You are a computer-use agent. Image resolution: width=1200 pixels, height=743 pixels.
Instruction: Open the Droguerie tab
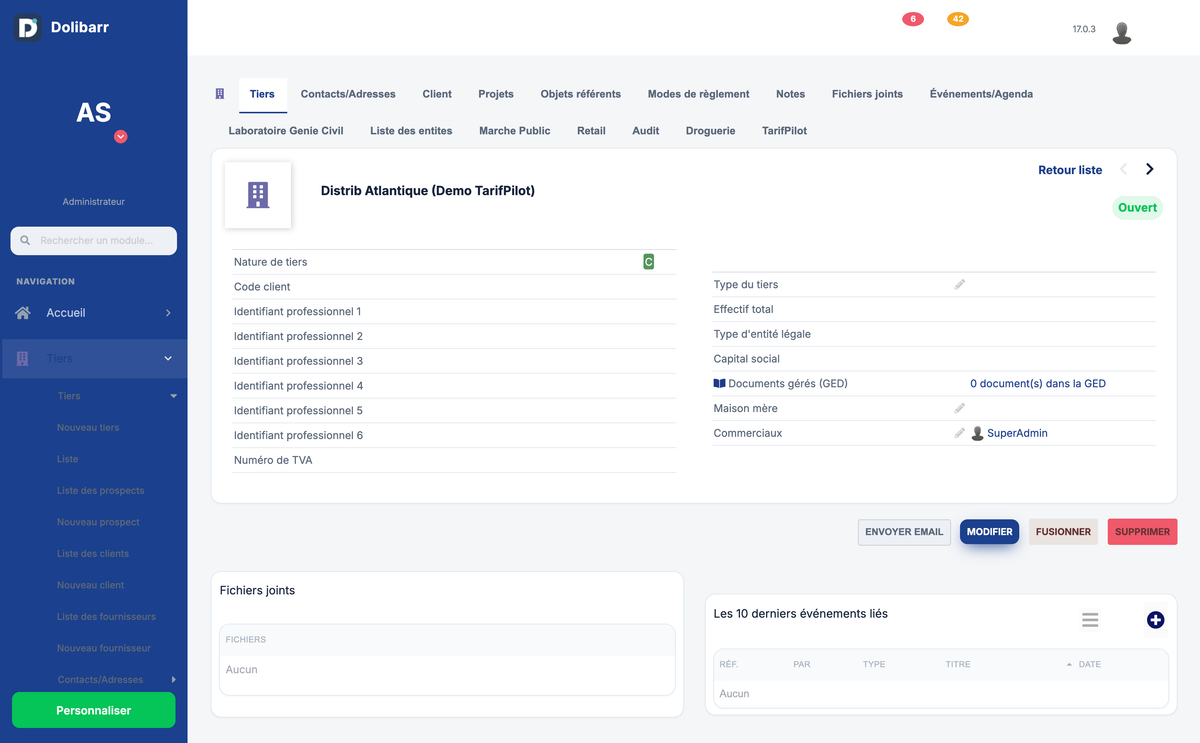(x=711, y=131)
